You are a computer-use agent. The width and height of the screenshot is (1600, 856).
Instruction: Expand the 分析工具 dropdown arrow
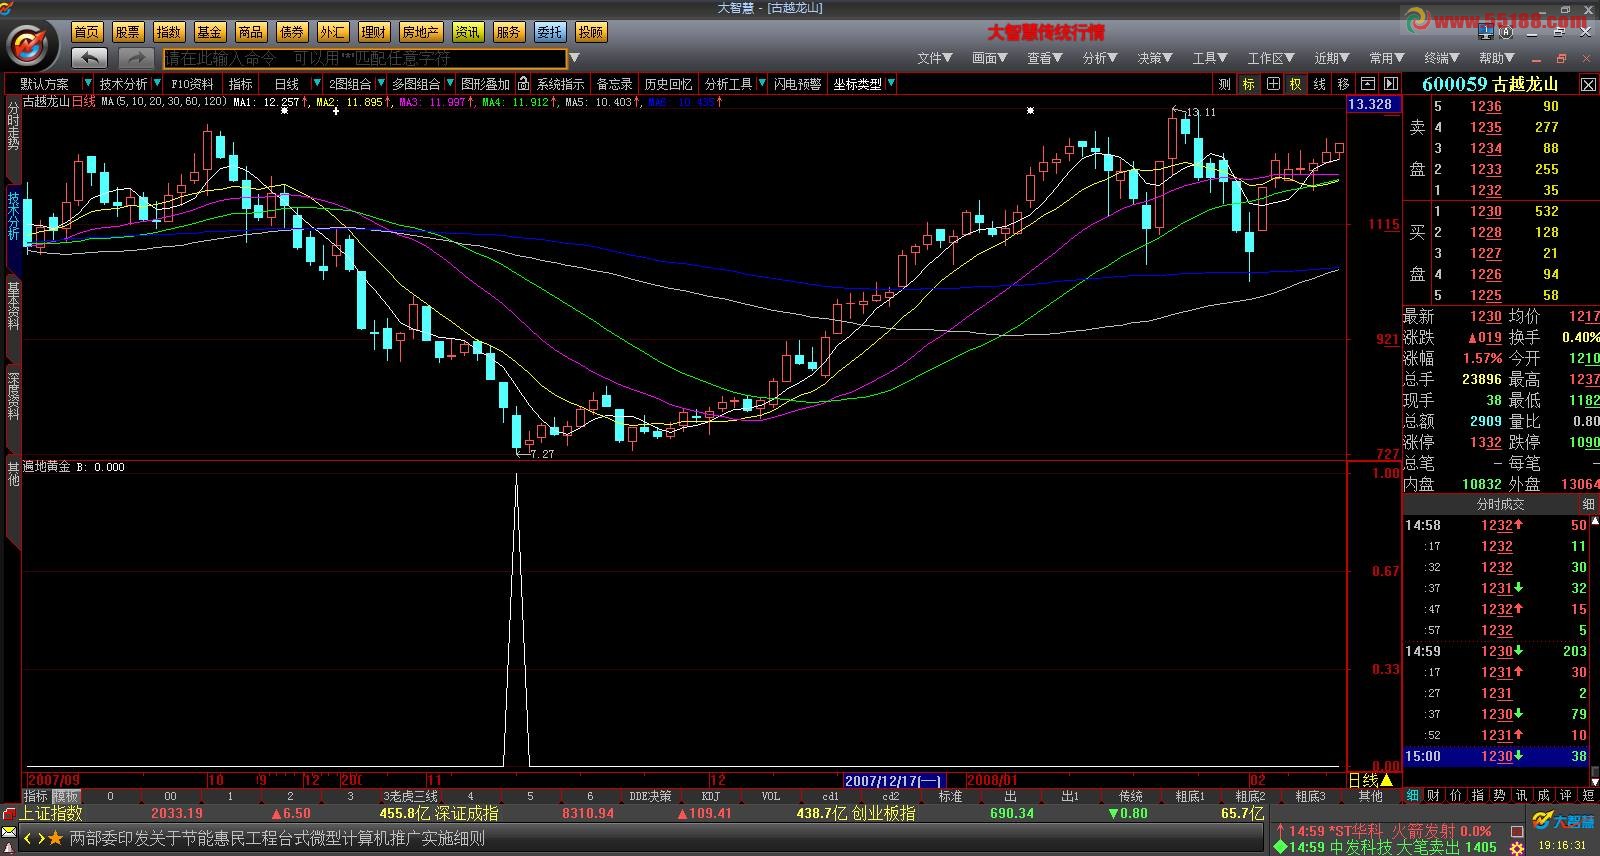coord(761,84)
